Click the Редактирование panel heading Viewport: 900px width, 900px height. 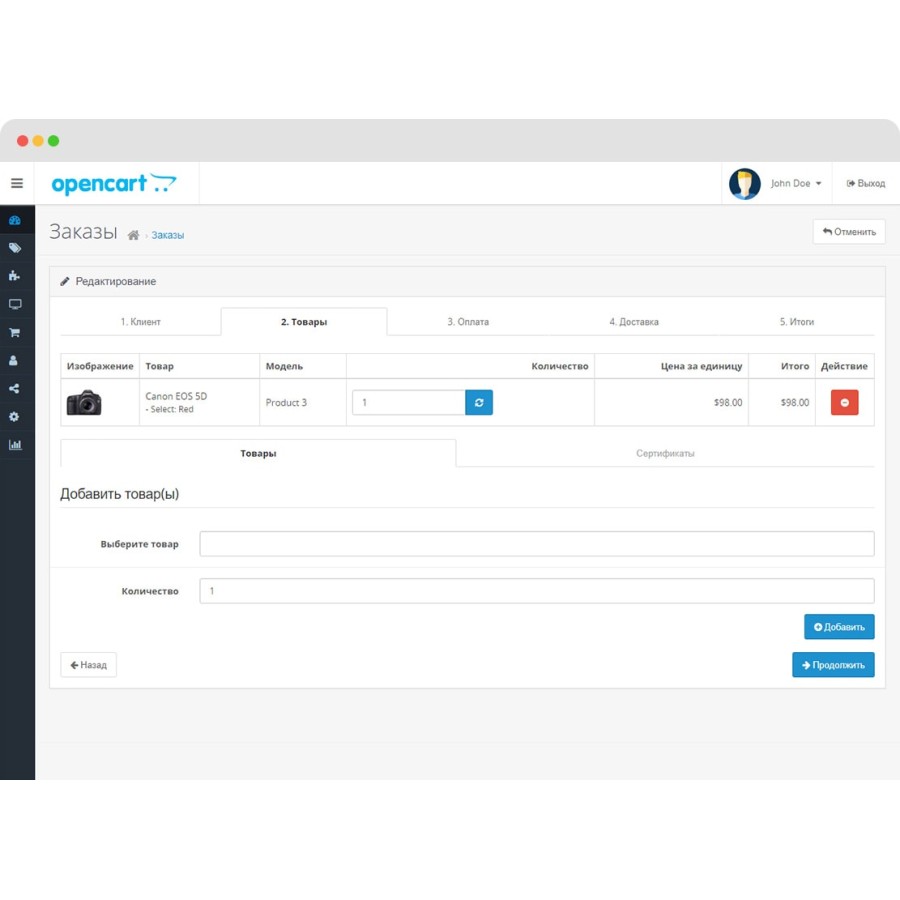click(115, 281)
